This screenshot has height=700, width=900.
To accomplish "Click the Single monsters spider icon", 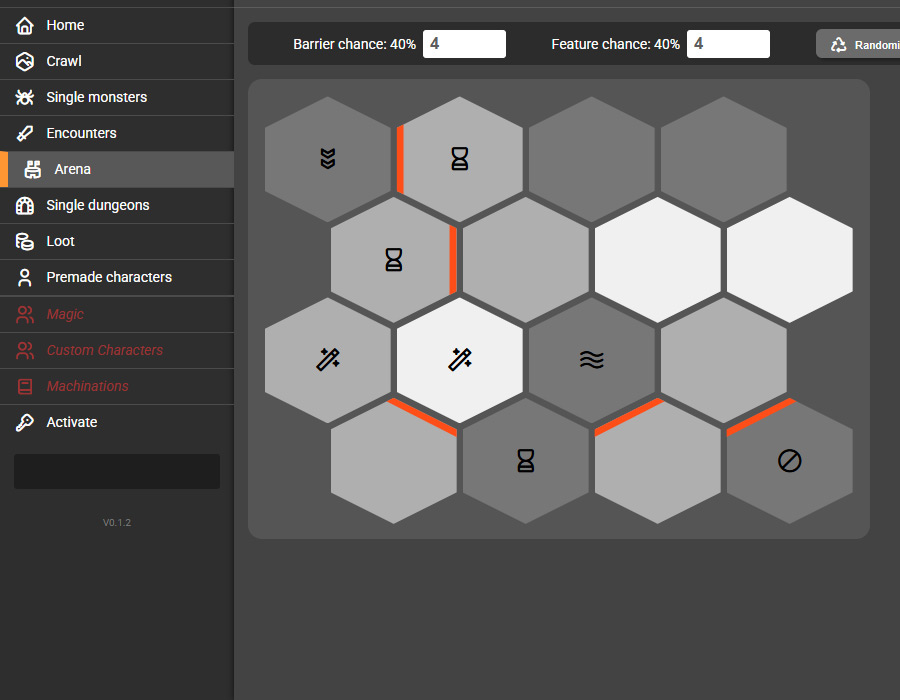I will (x=25, y=98).
